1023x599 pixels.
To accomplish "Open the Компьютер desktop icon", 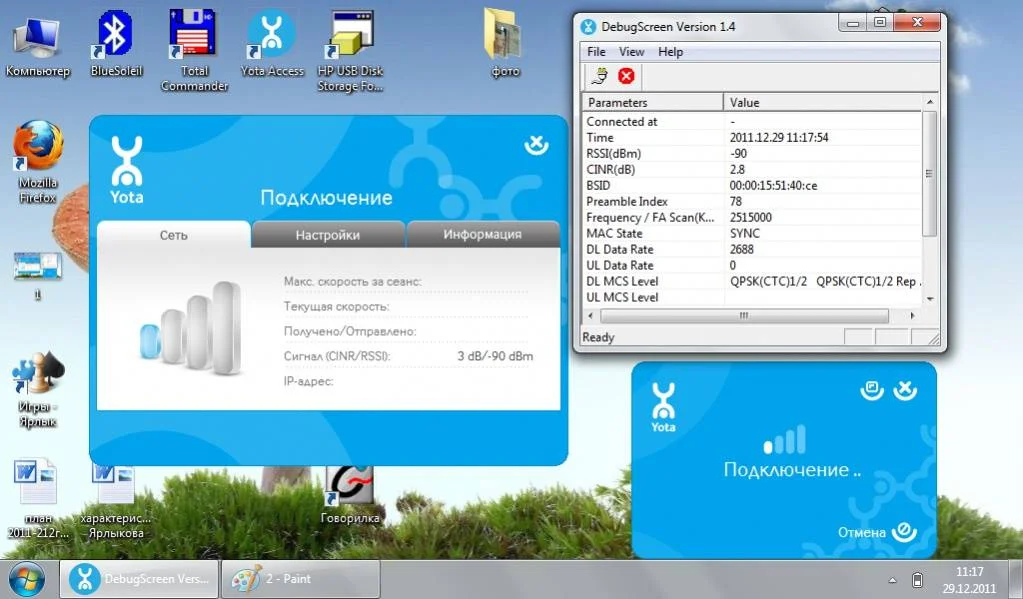I will pyautogui.click(x=37, y=46).
